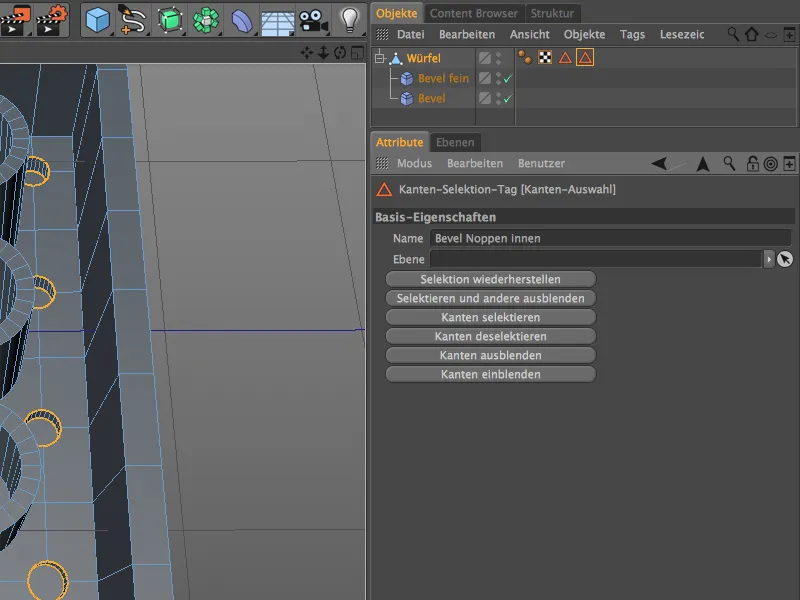The image size is (800, 600).
Task: Click the Kanten ausblenden button
Action: pyautogui.click(x=490, y=355)
